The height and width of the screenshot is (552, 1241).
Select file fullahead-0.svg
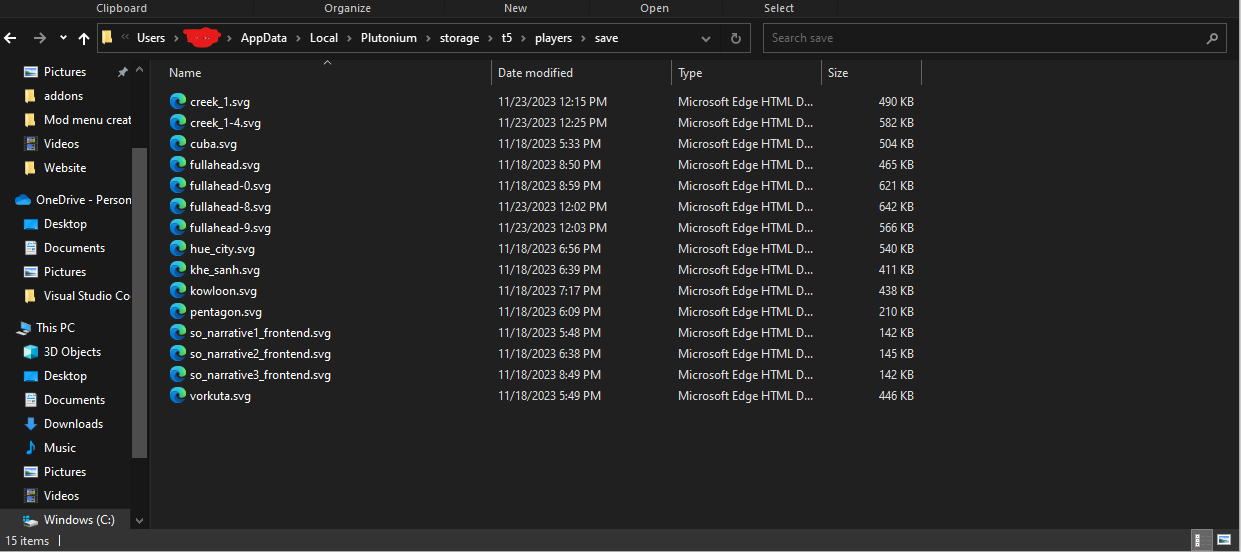coord(230,185)
